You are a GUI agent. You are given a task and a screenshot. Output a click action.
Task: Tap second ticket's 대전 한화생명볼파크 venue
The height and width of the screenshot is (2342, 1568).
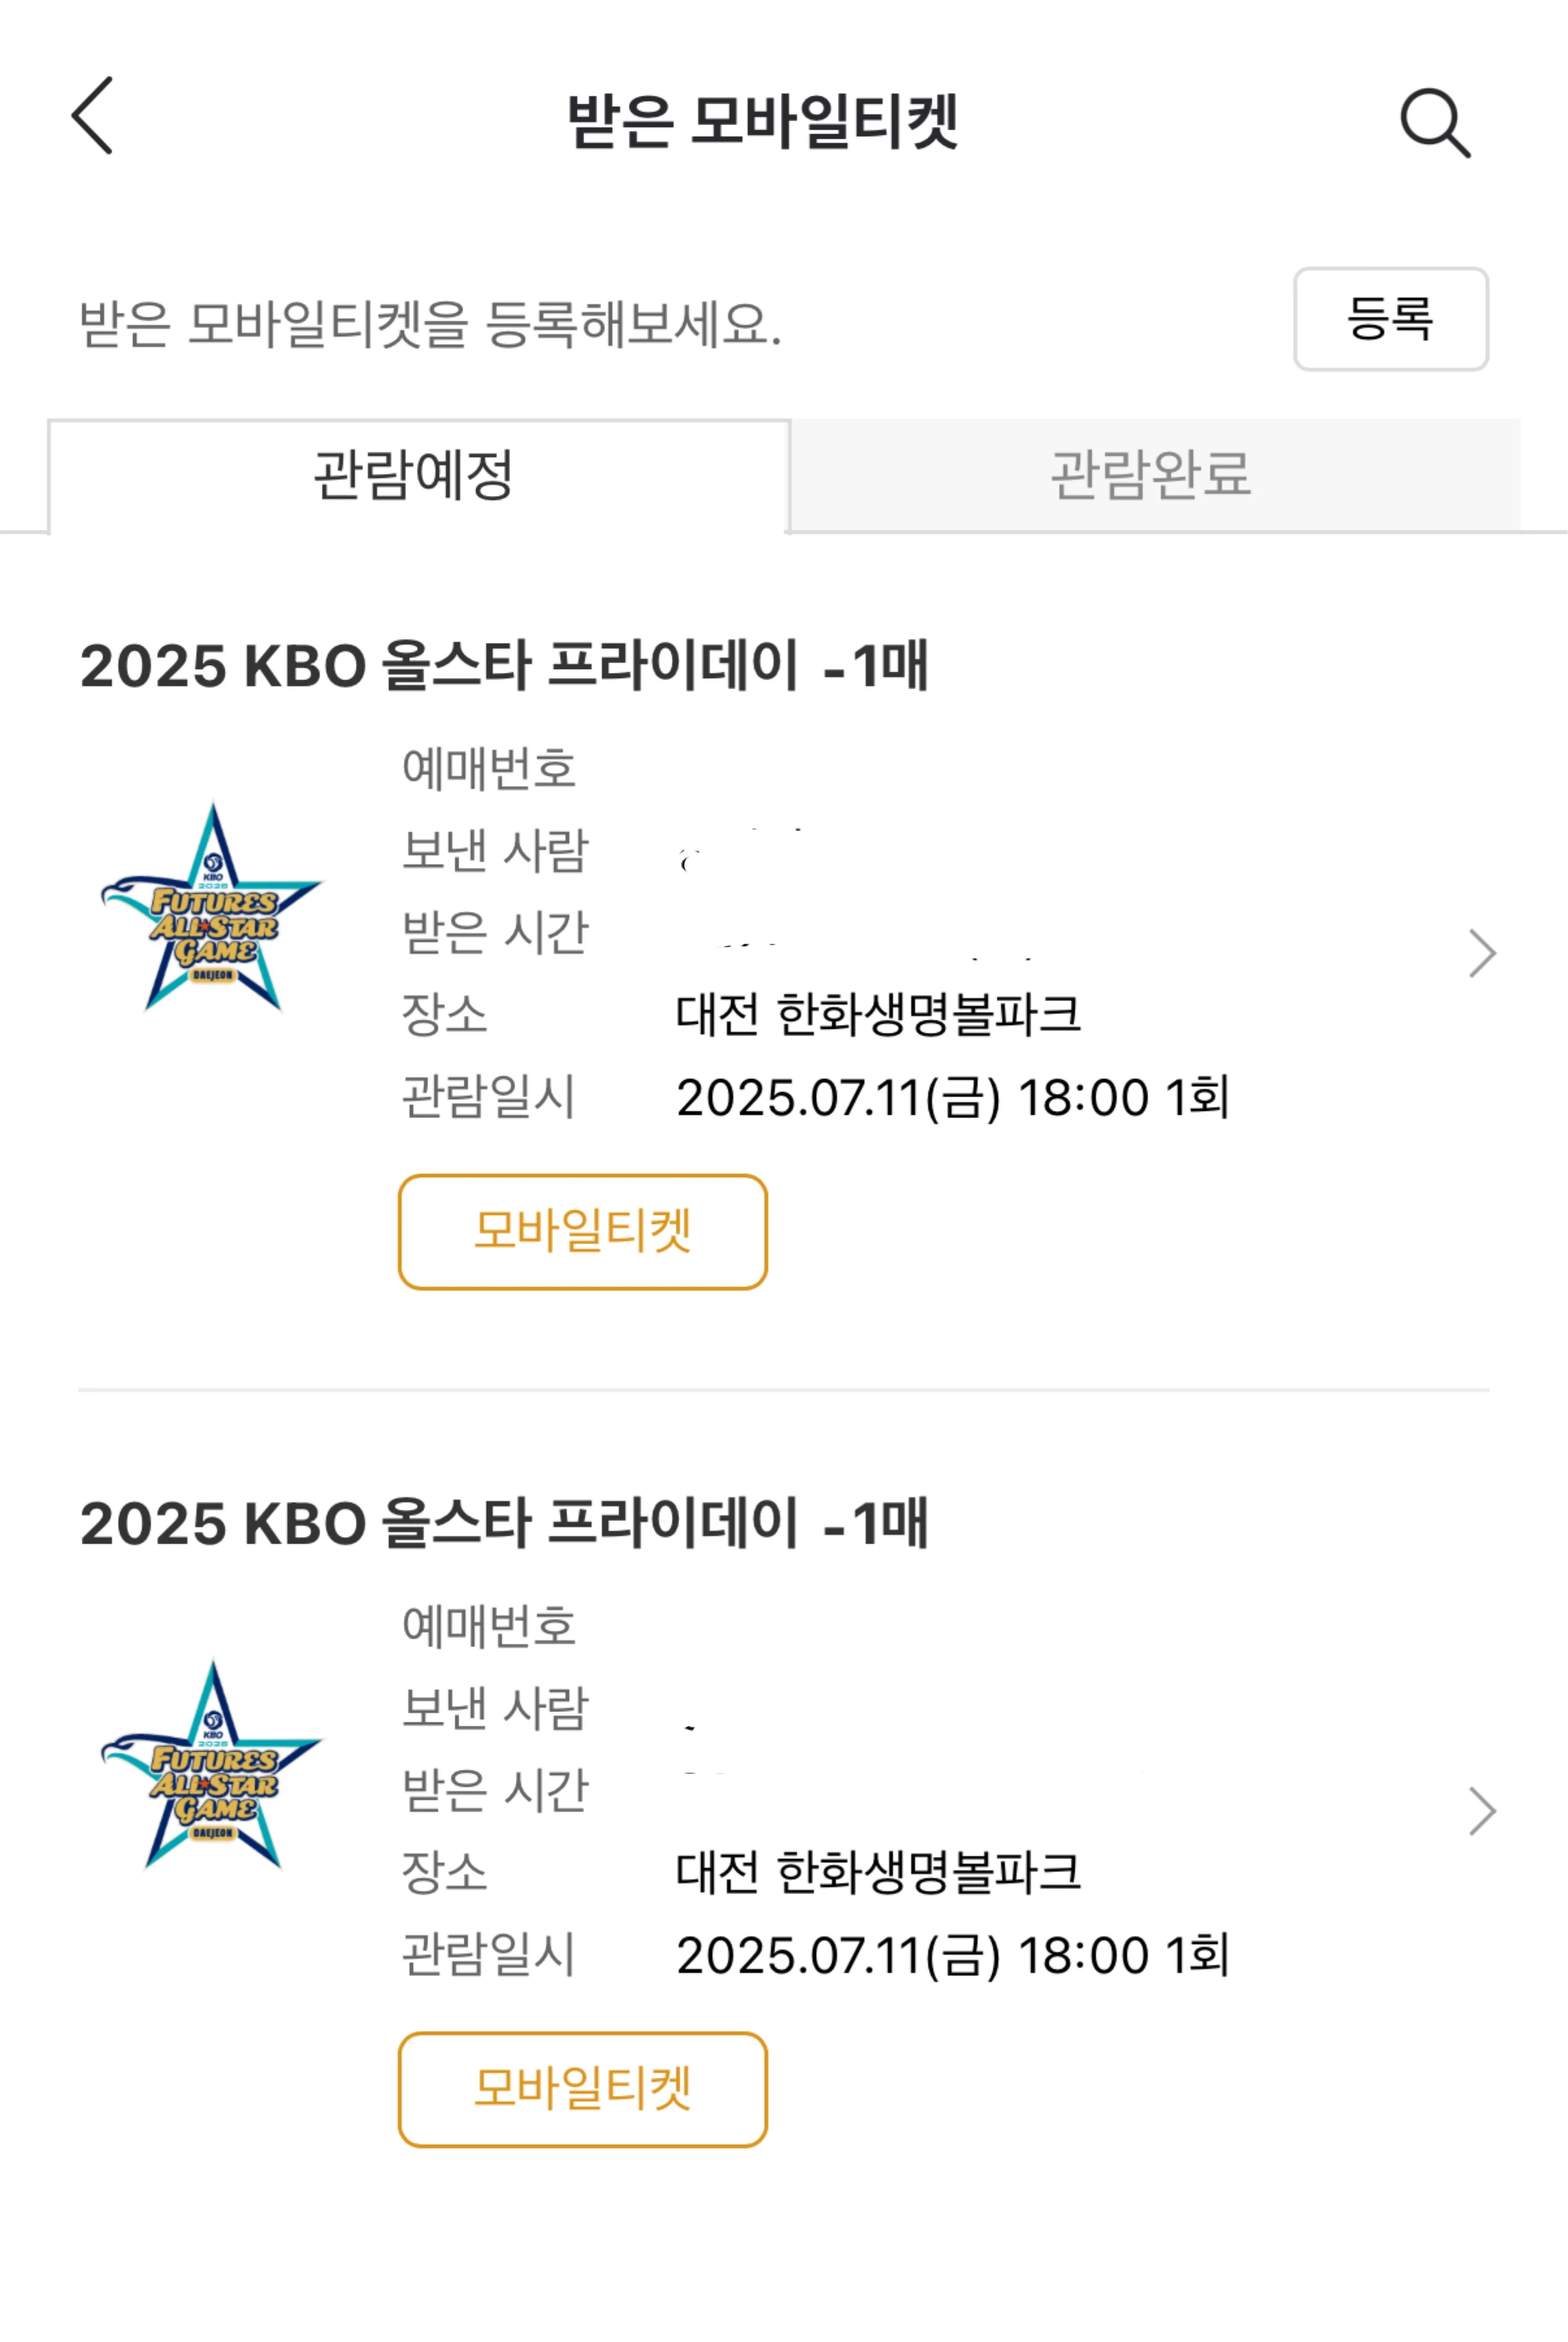pyautogui.click(x=878, y=1872)
